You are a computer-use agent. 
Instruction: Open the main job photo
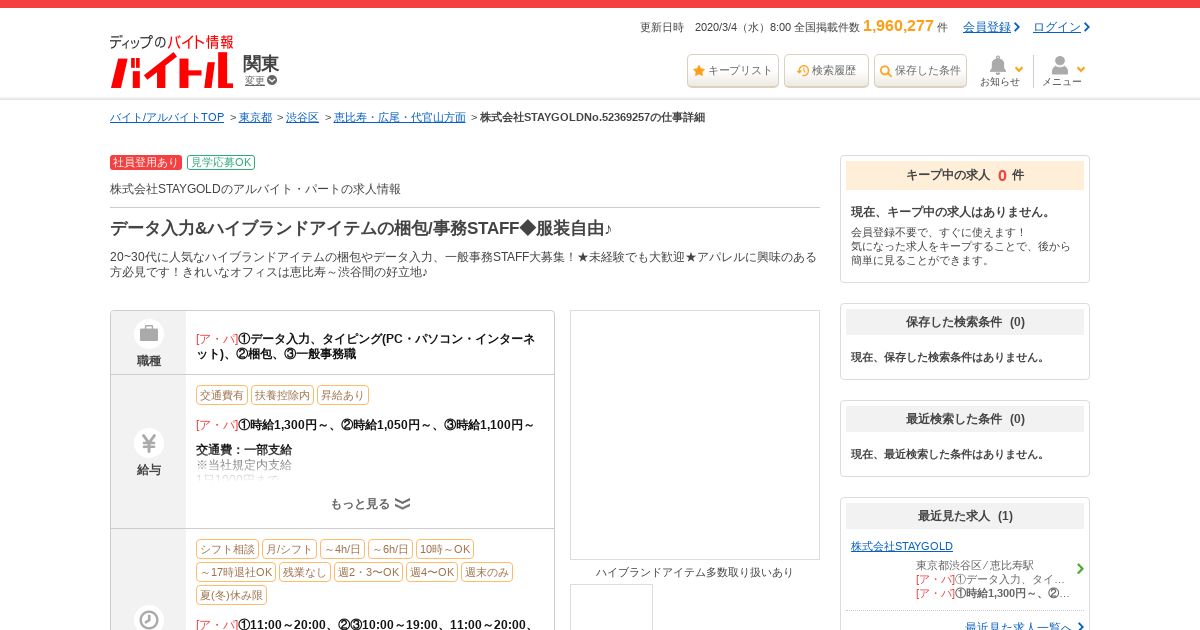[x=695, y=435]
